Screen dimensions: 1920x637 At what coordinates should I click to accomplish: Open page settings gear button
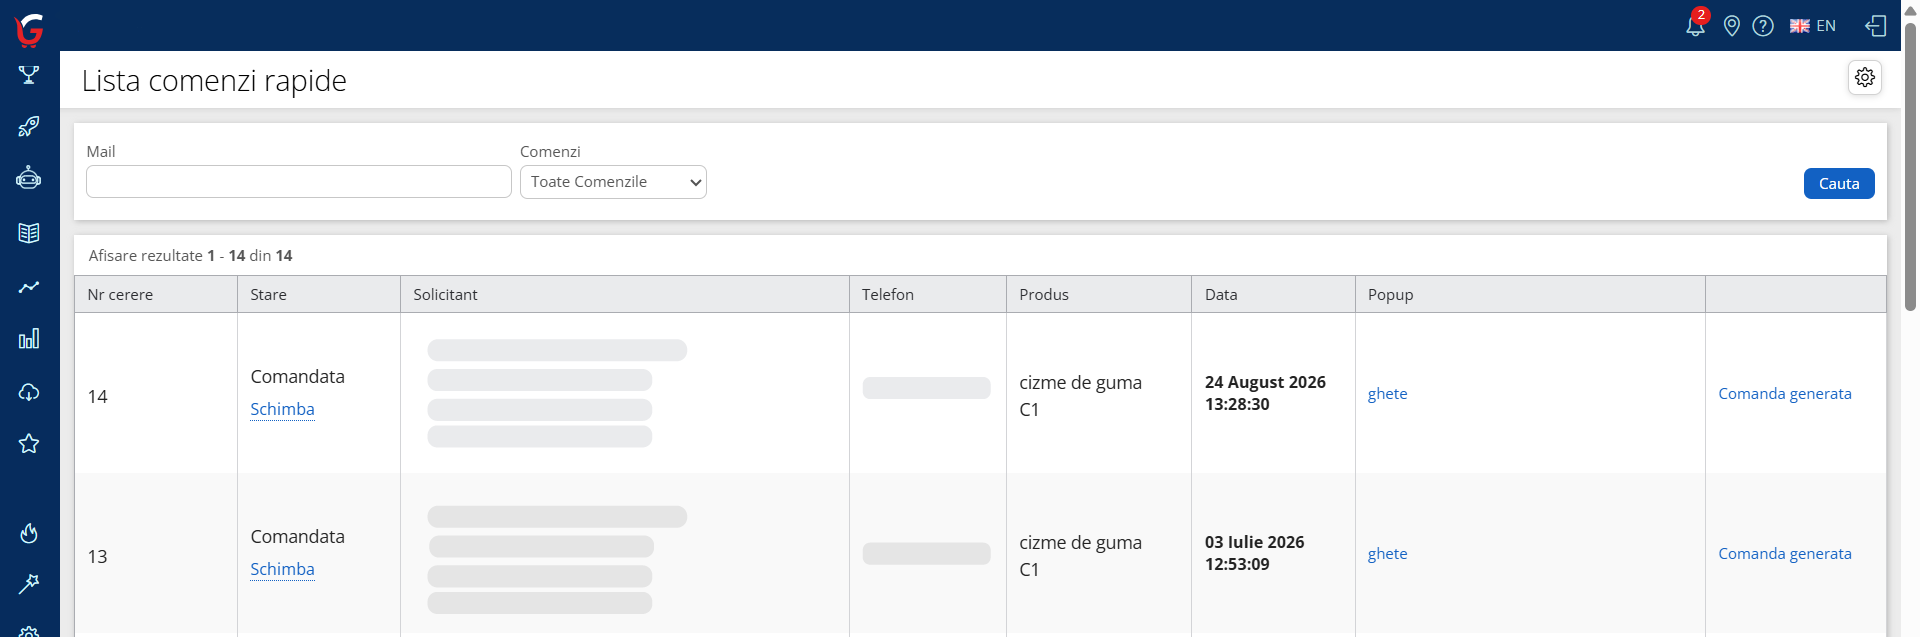pos(1865,77)
